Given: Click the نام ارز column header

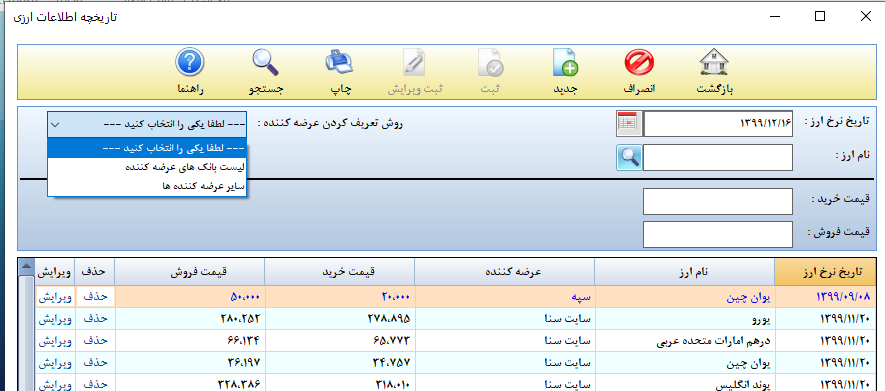Looking at the screenshot, I should 685,273.
